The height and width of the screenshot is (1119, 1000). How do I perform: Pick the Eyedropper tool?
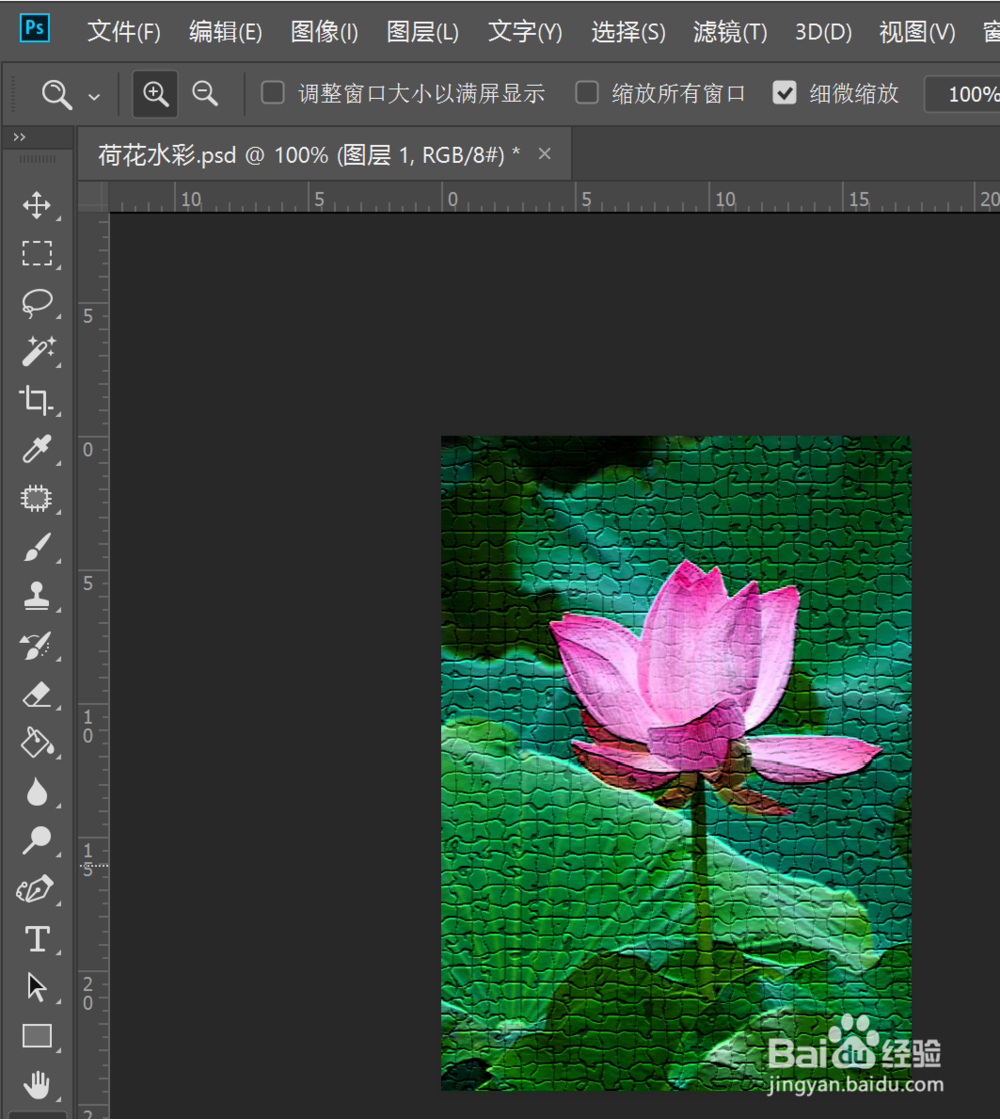coord(37,450)
